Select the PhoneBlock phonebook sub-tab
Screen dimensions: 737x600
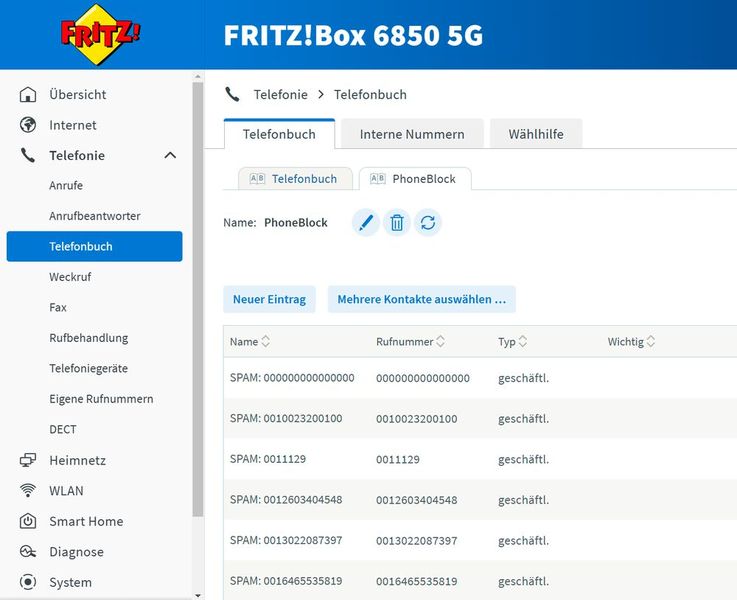click(x=416, y=179)
